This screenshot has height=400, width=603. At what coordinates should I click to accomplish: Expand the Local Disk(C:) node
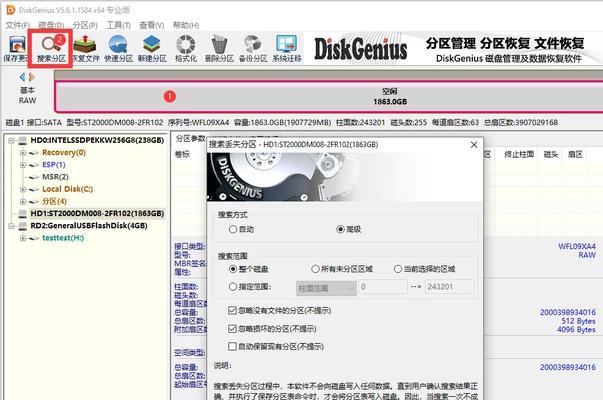coord(23,189)
